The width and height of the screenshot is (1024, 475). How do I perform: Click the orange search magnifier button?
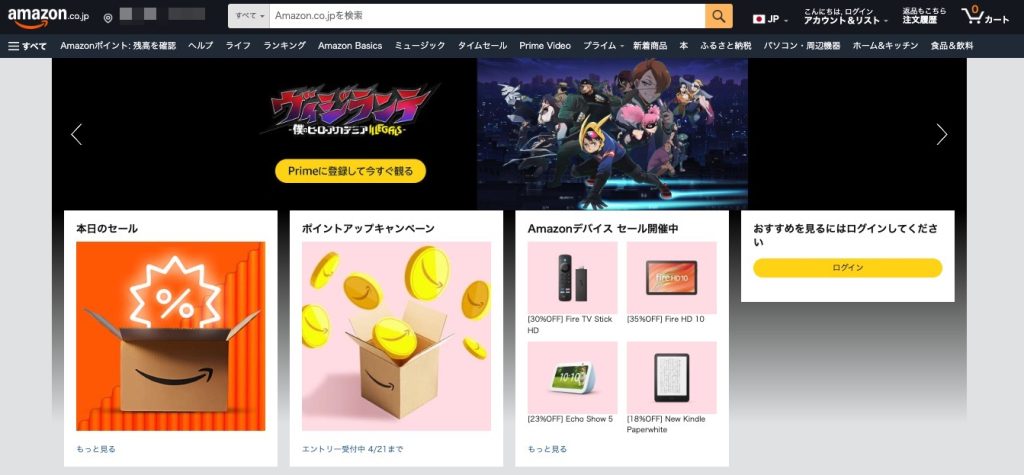click(x=718, y=16)
